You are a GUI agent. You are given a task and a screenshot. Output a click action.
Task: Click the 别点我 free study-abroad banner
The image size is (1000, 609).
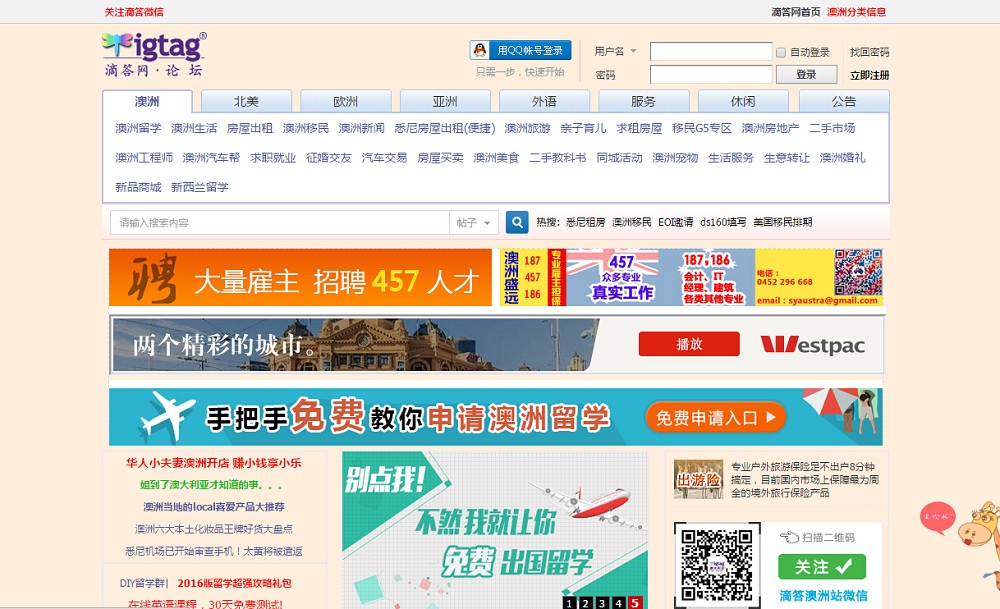(x=495, y=530)
